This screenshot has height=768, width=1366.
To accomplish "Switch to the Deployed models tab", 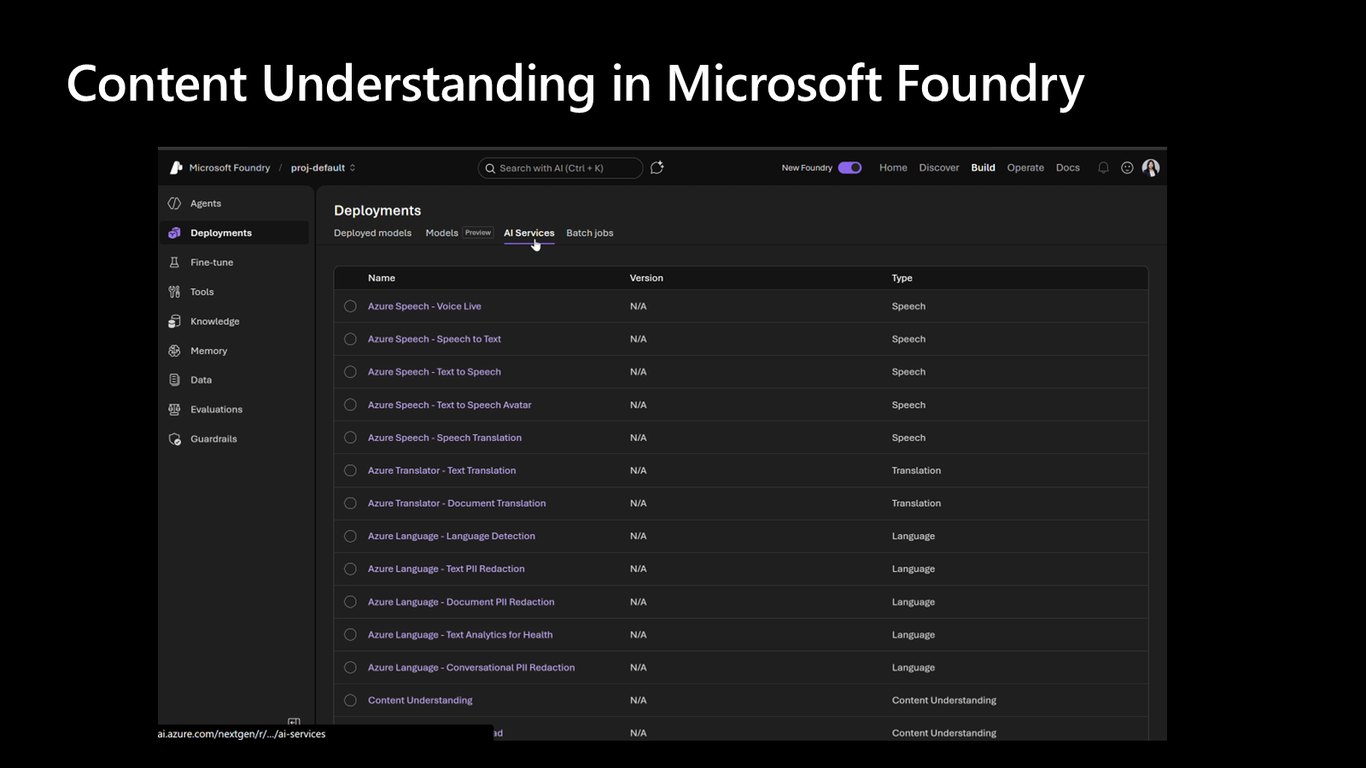I will click(373, 233).
